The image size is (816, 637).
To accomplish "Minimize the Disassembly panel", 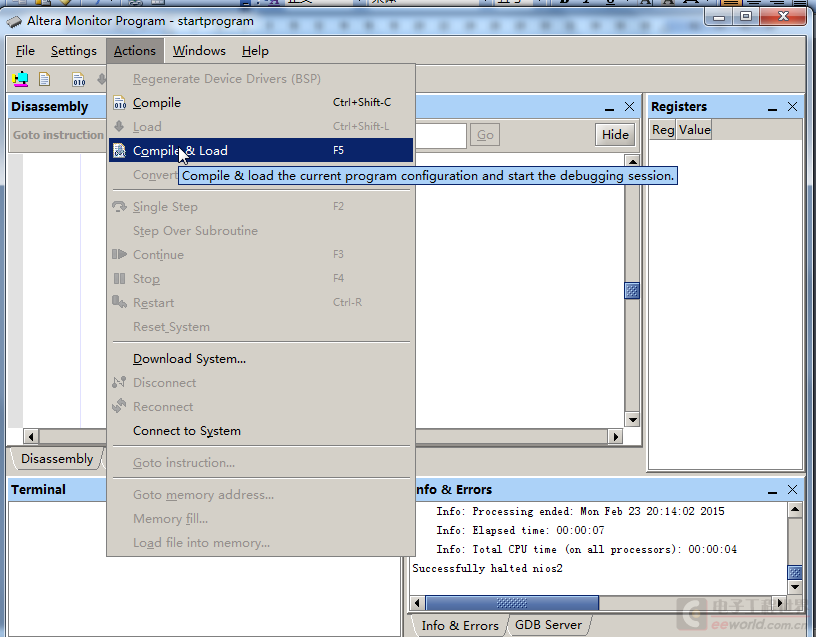I will 609,107.
